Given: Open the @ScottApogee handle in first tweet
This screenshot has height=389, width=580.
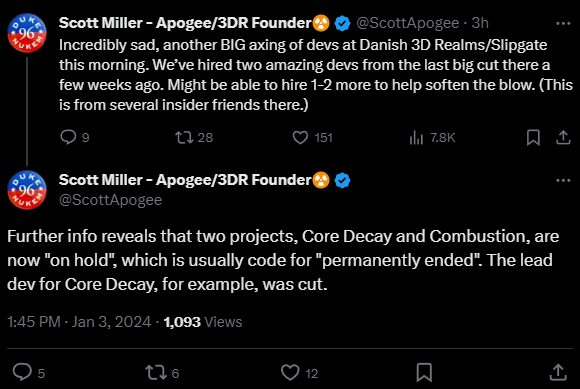Looking at the screenshot, I should point(407,23).
